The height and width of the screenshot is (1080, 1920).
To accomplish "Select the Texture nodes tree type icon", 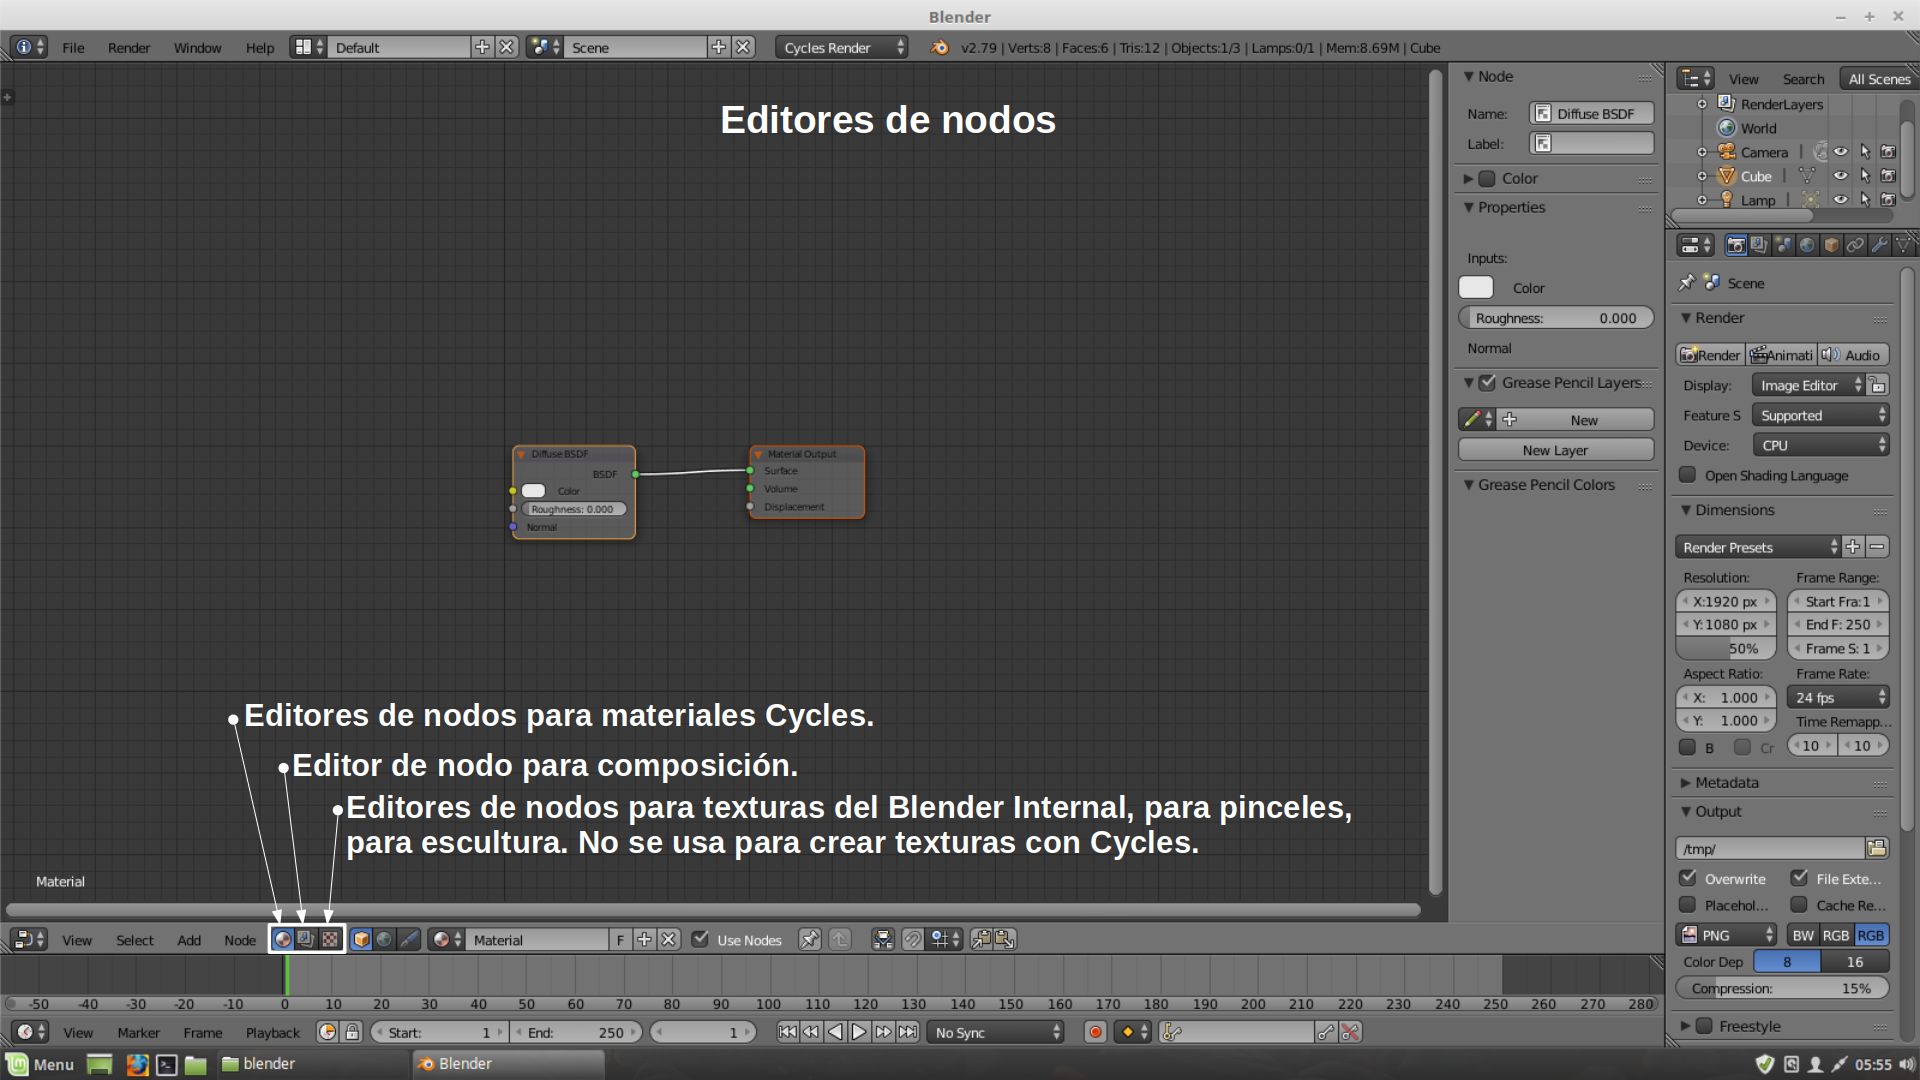I will click(330, 939).
